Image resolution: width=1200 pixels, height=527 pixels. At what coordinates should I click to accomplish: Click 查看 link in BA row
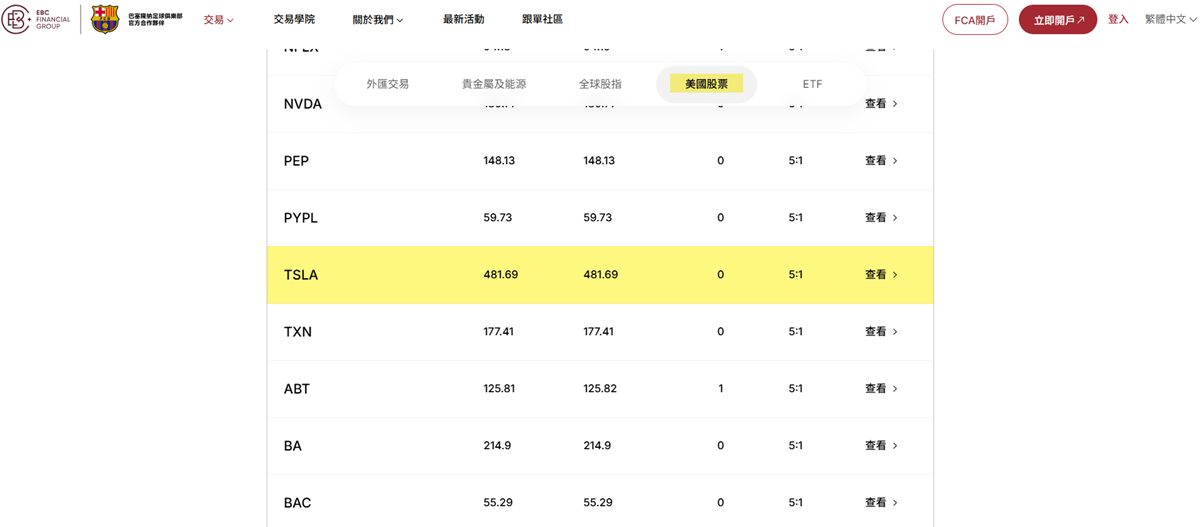(881, 446)
